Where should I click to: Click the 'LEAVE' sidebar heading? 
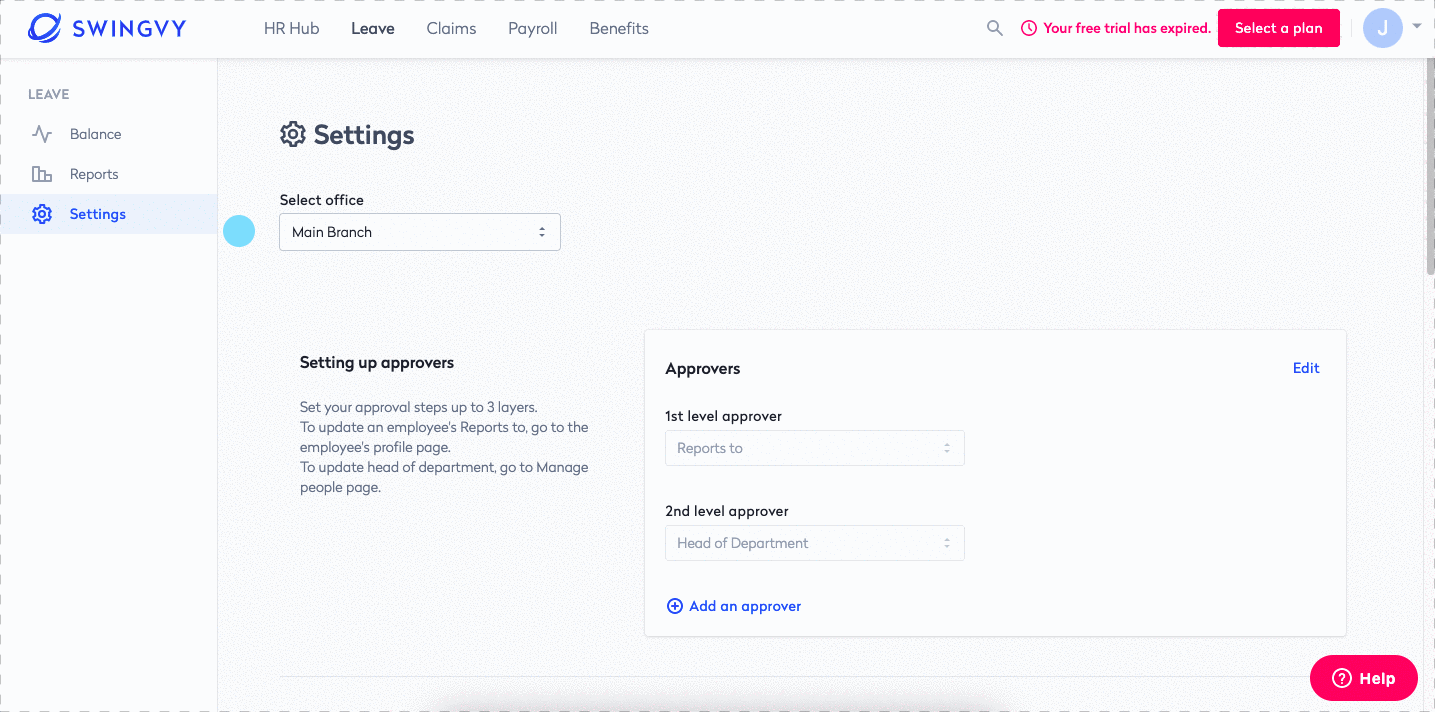pos(49,94)
